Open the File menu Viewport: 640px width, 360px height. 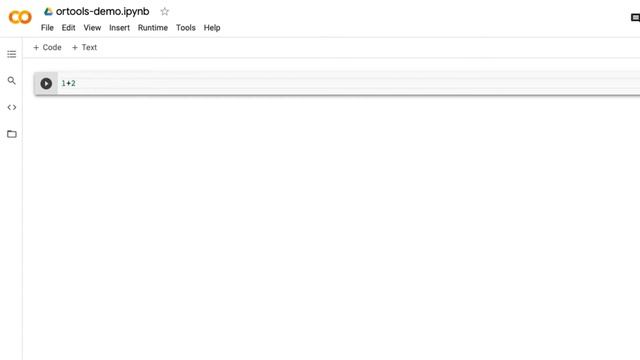tap(47, 28)
